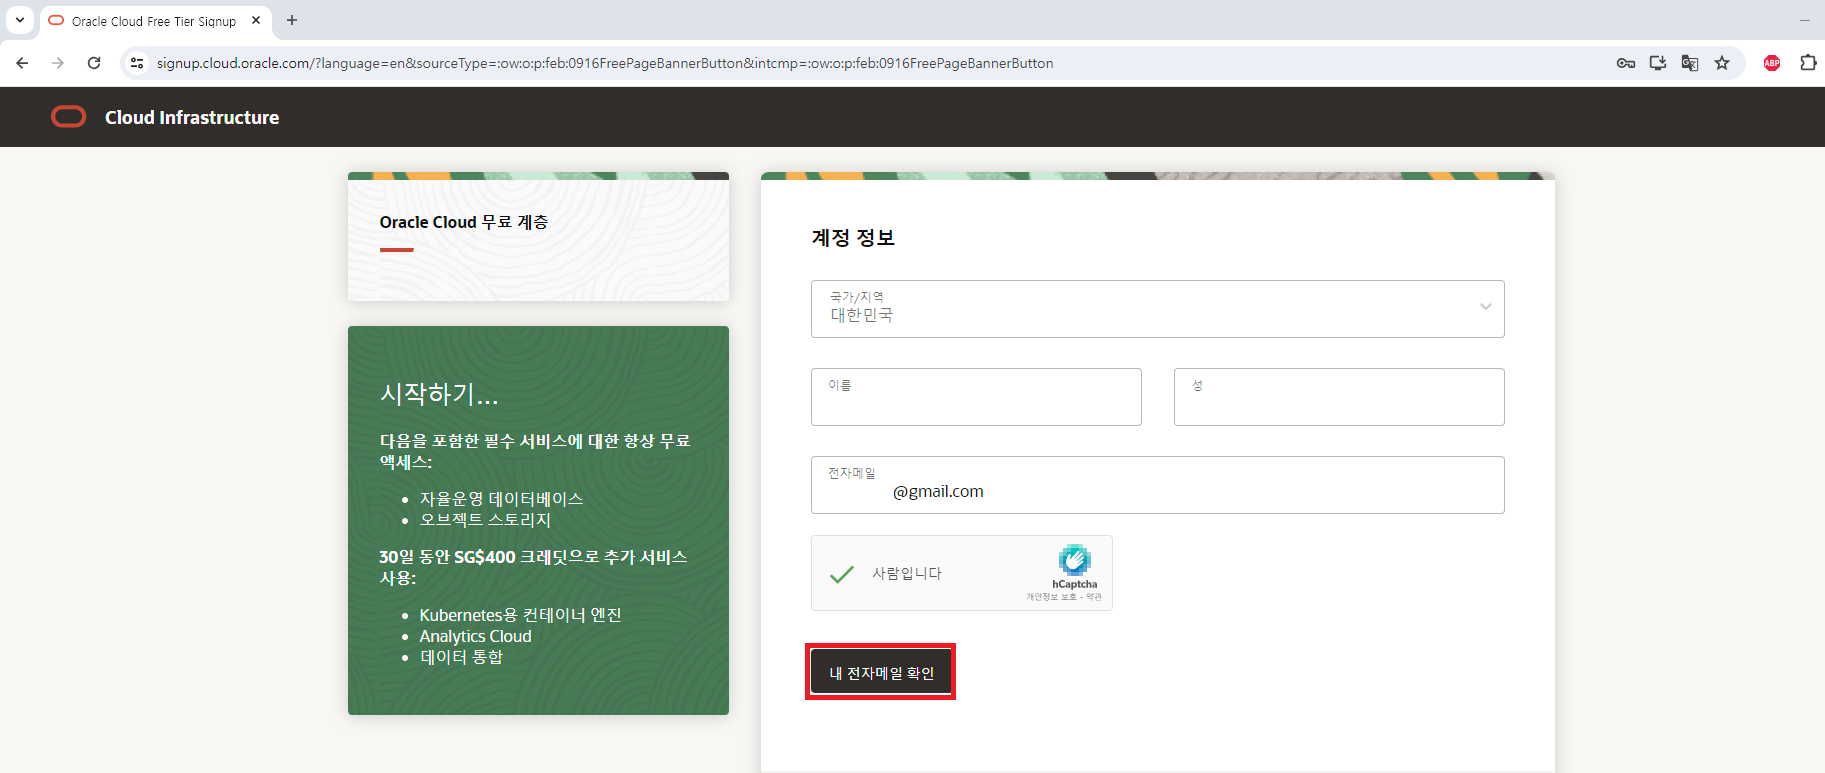Click the hCaptcha logo

[1075, 560]
